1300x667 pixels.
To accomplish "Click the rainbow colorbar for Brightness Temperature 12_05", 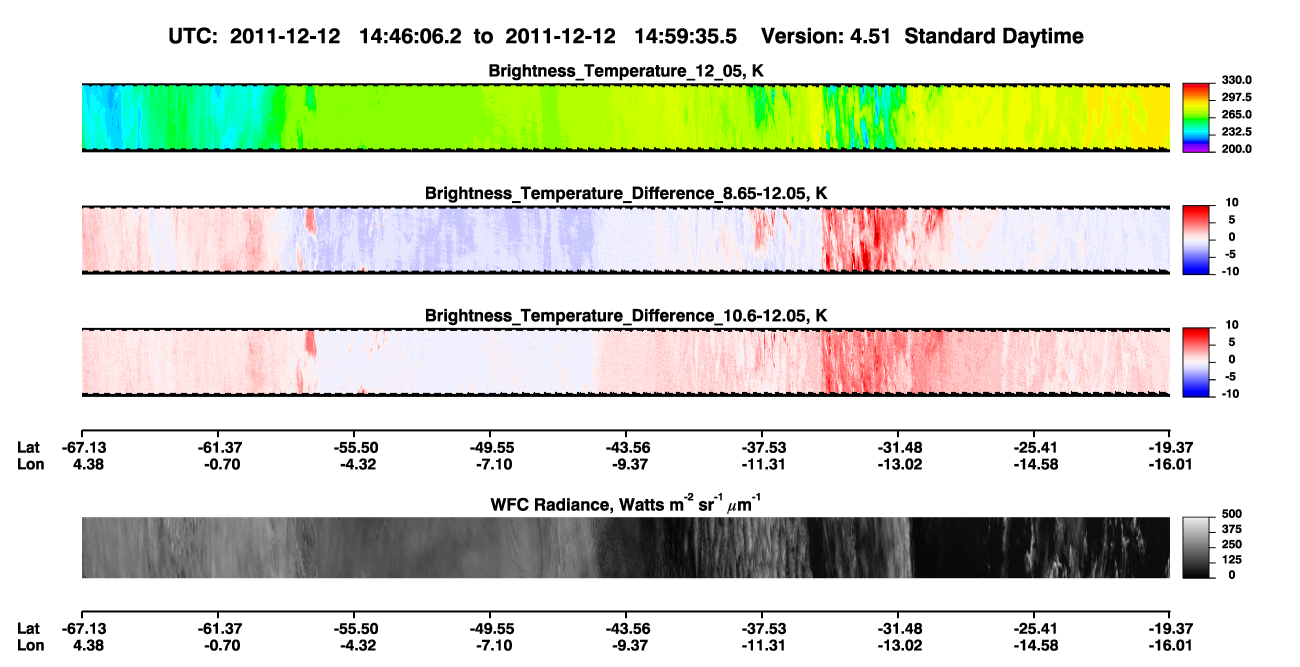I will pyautogui.click(x=1197, y=117).
